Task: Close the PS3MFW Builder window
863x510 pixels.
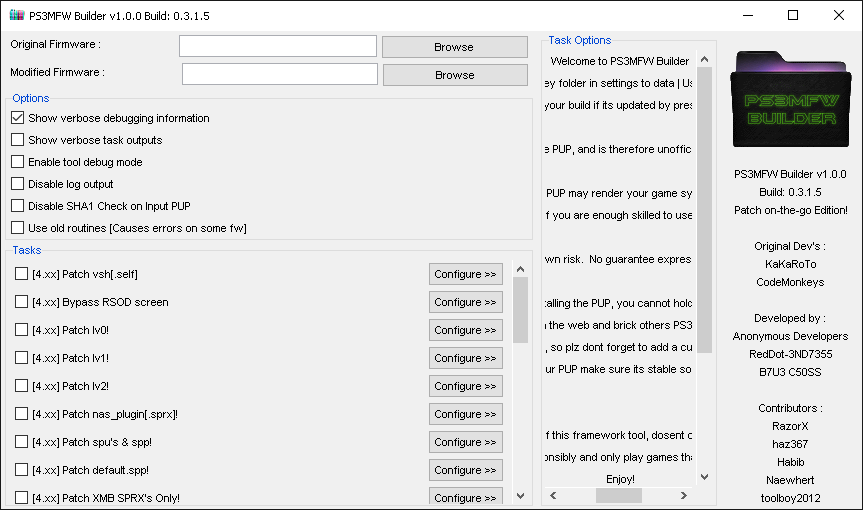Action: (x=838, y=15)
